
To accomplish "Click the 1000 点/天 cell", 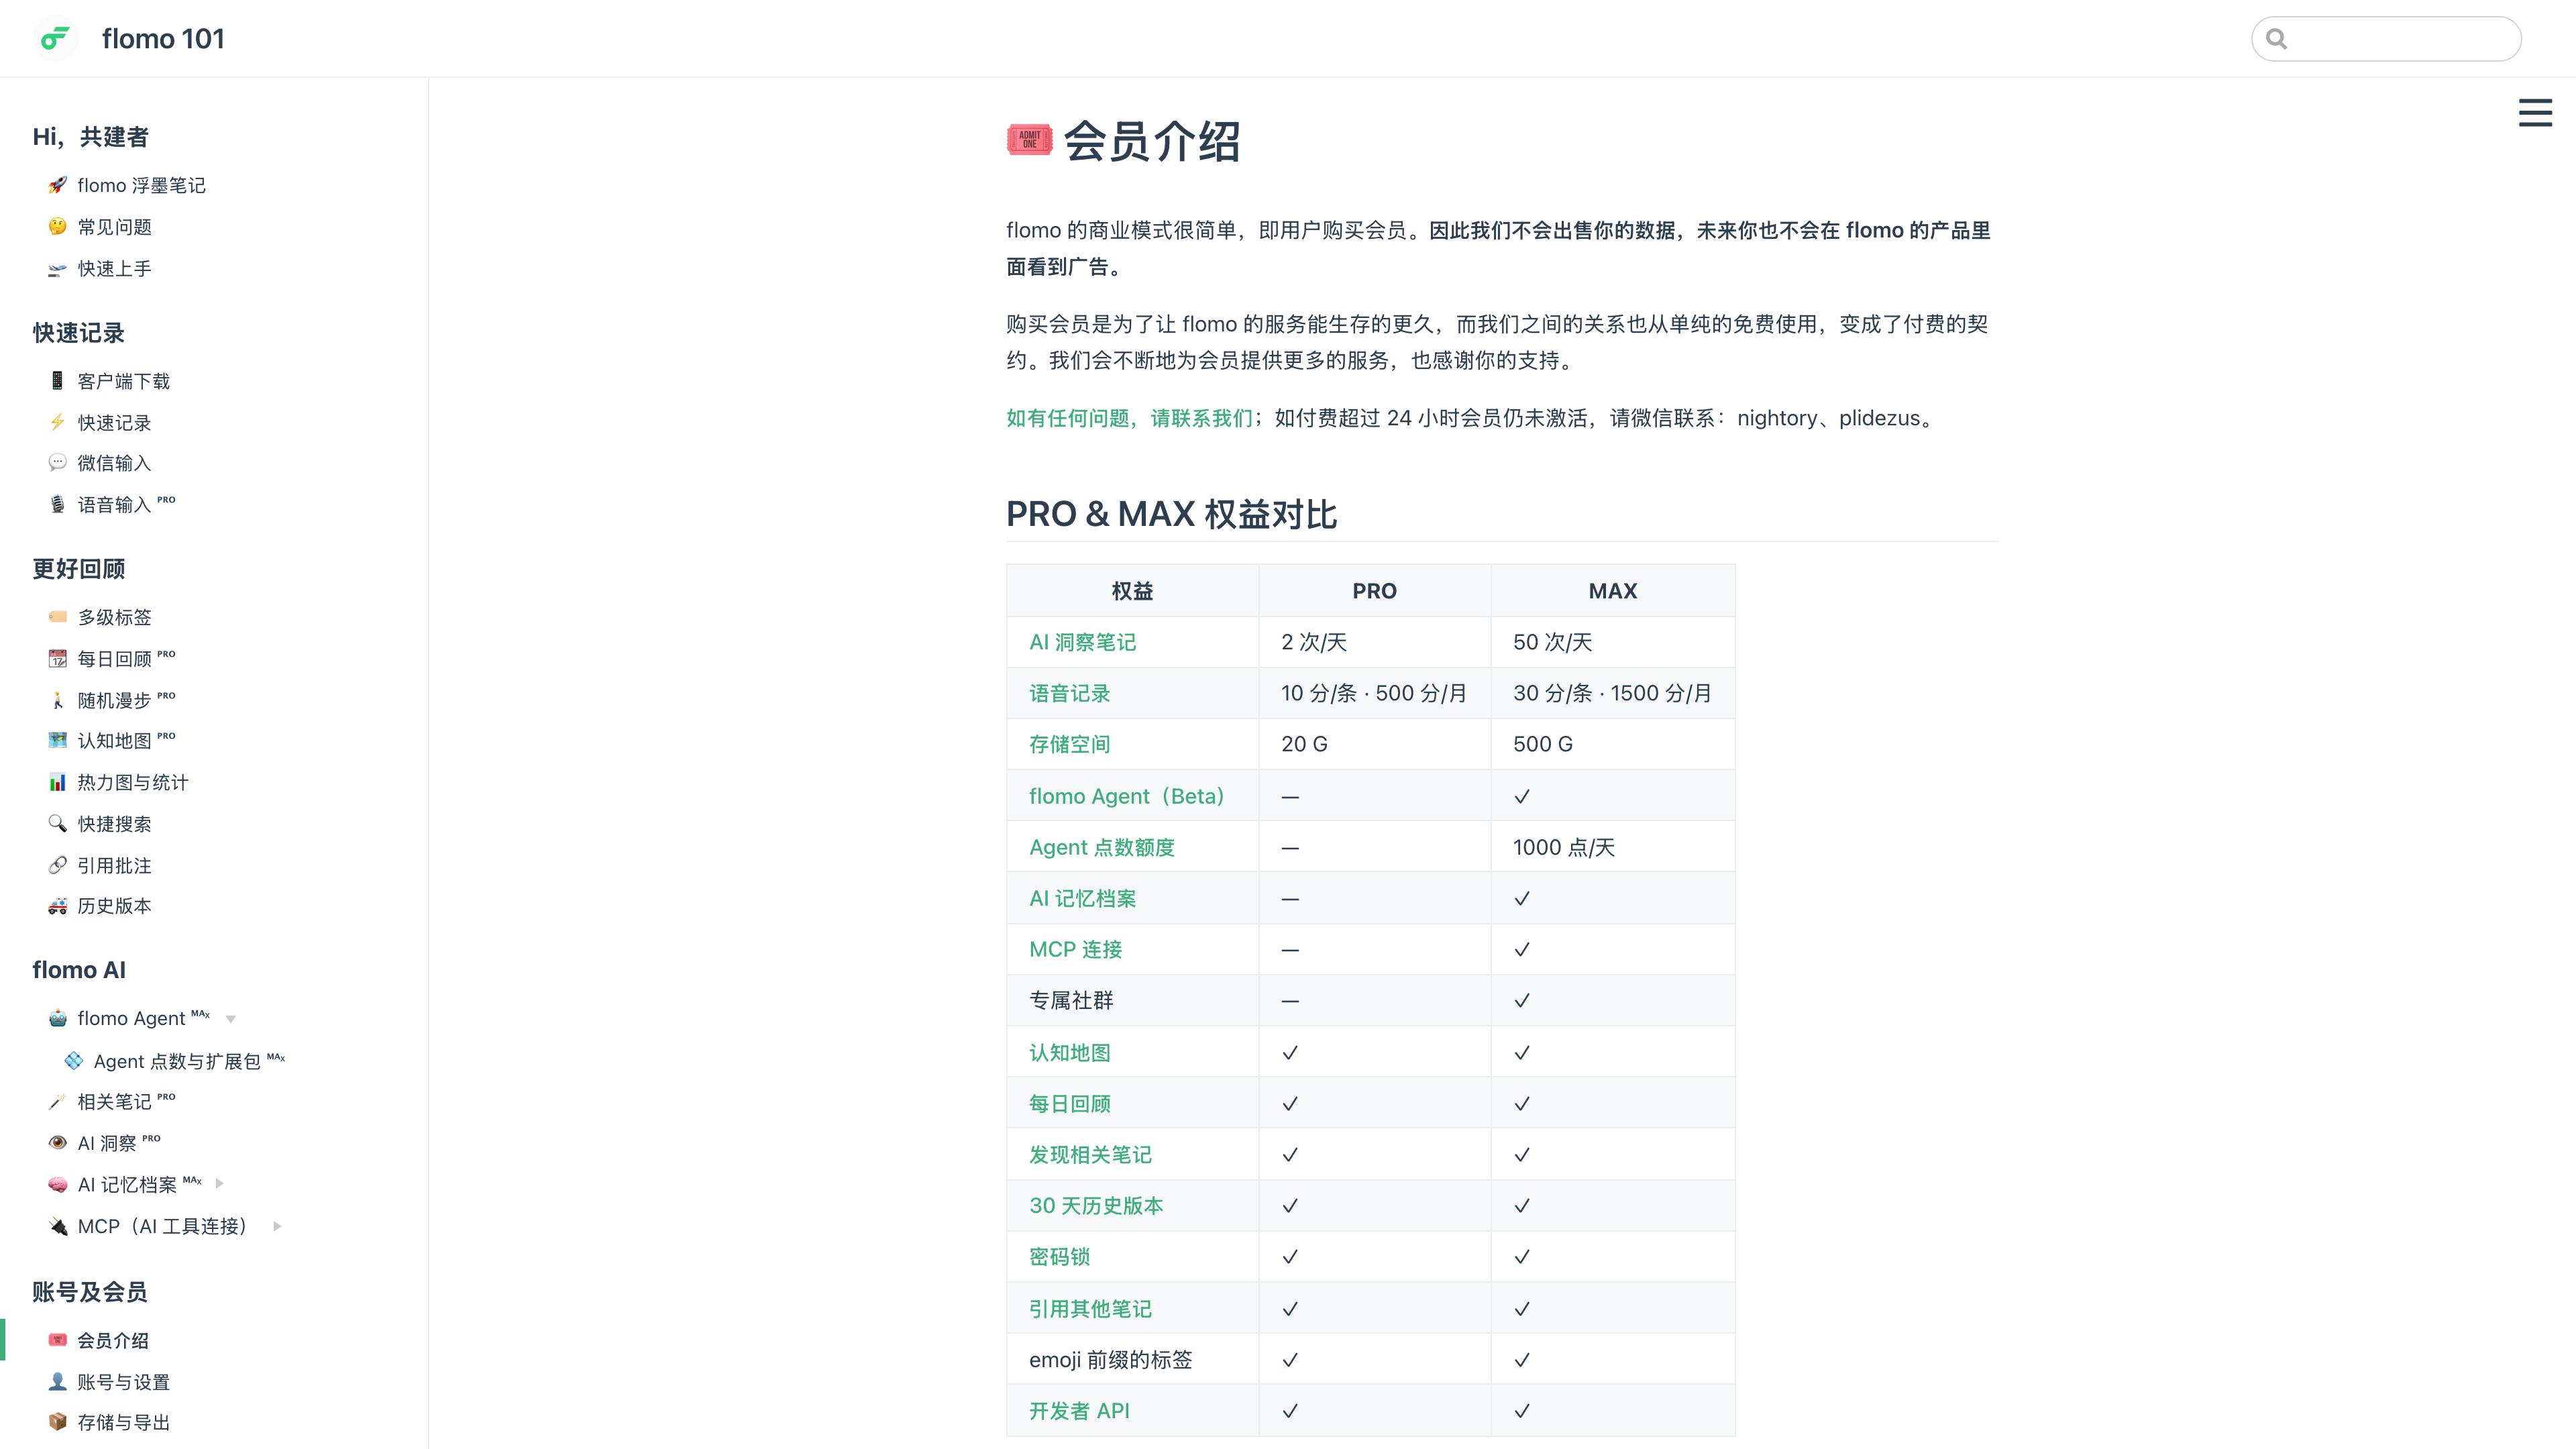I will coord(1613,847).
